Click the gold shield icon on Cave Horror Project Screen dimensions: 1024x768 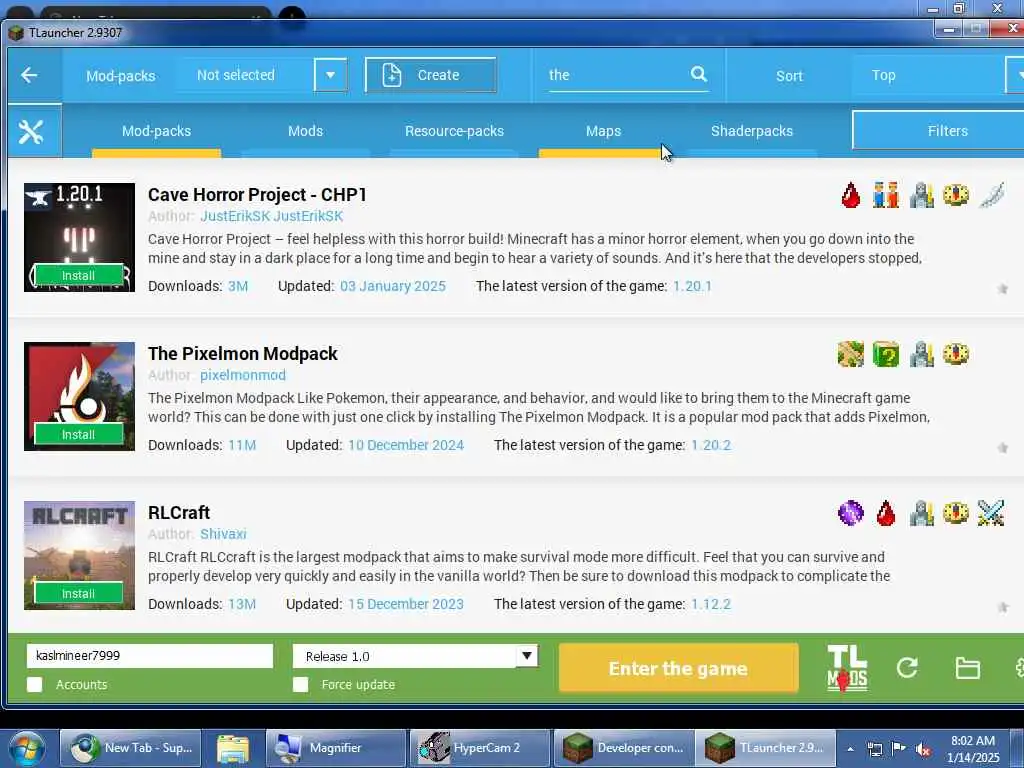956,195
